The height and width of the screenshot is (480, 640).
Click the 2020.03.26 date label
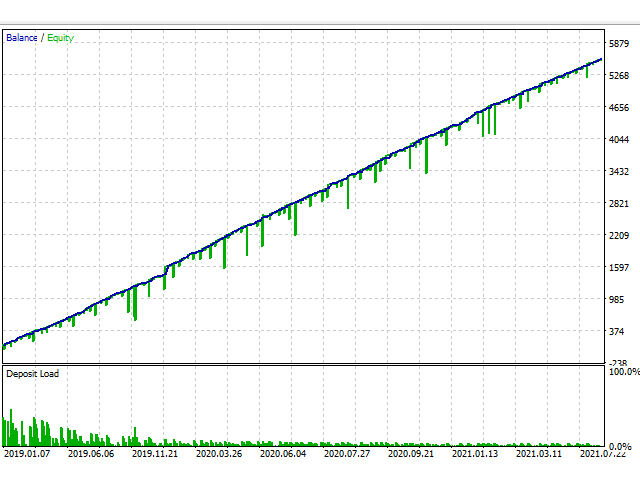[219, 453]
